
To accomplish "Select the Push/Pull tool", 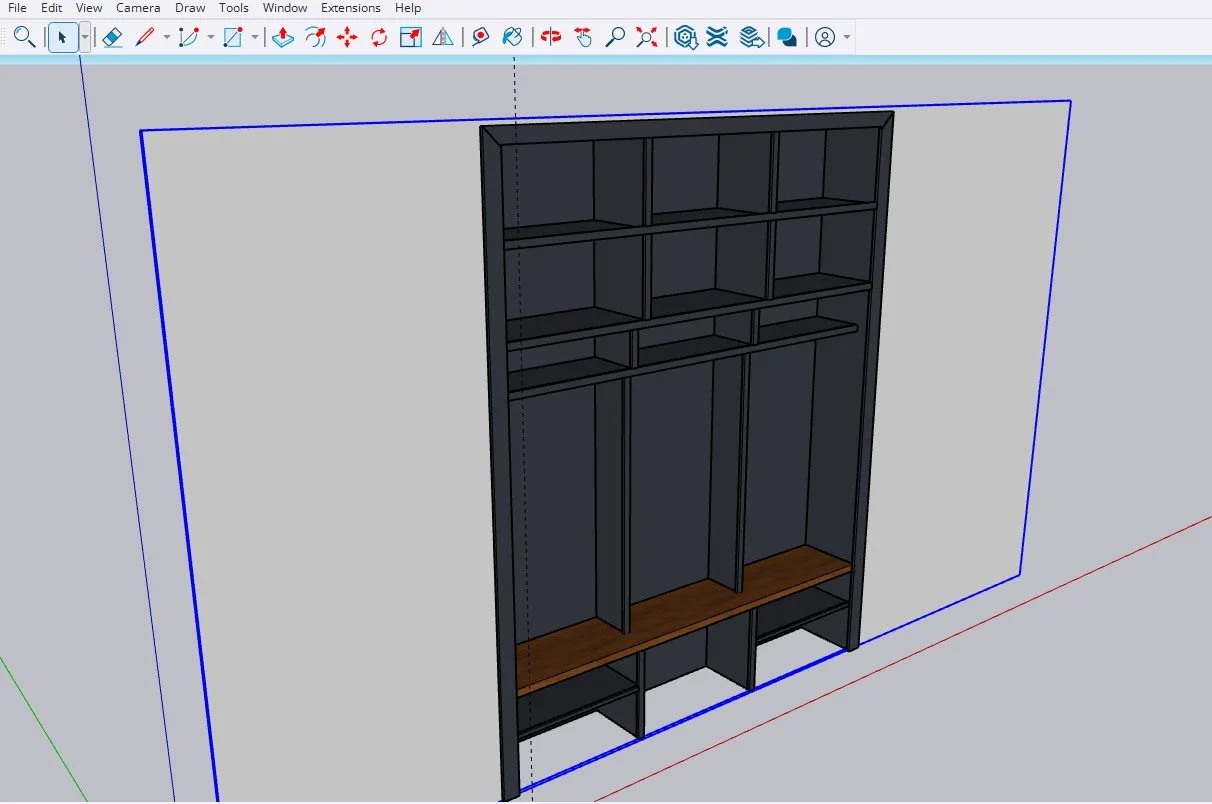I will (284, 38).
